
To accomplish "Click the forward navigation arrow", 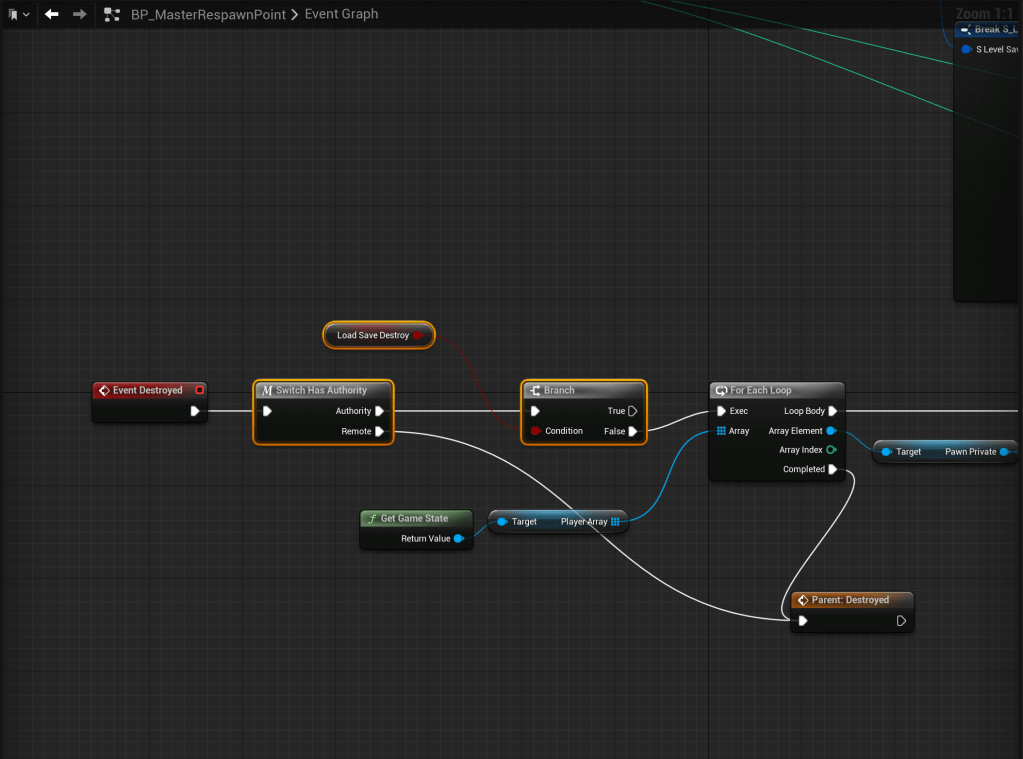I will [x=79, y=15].
